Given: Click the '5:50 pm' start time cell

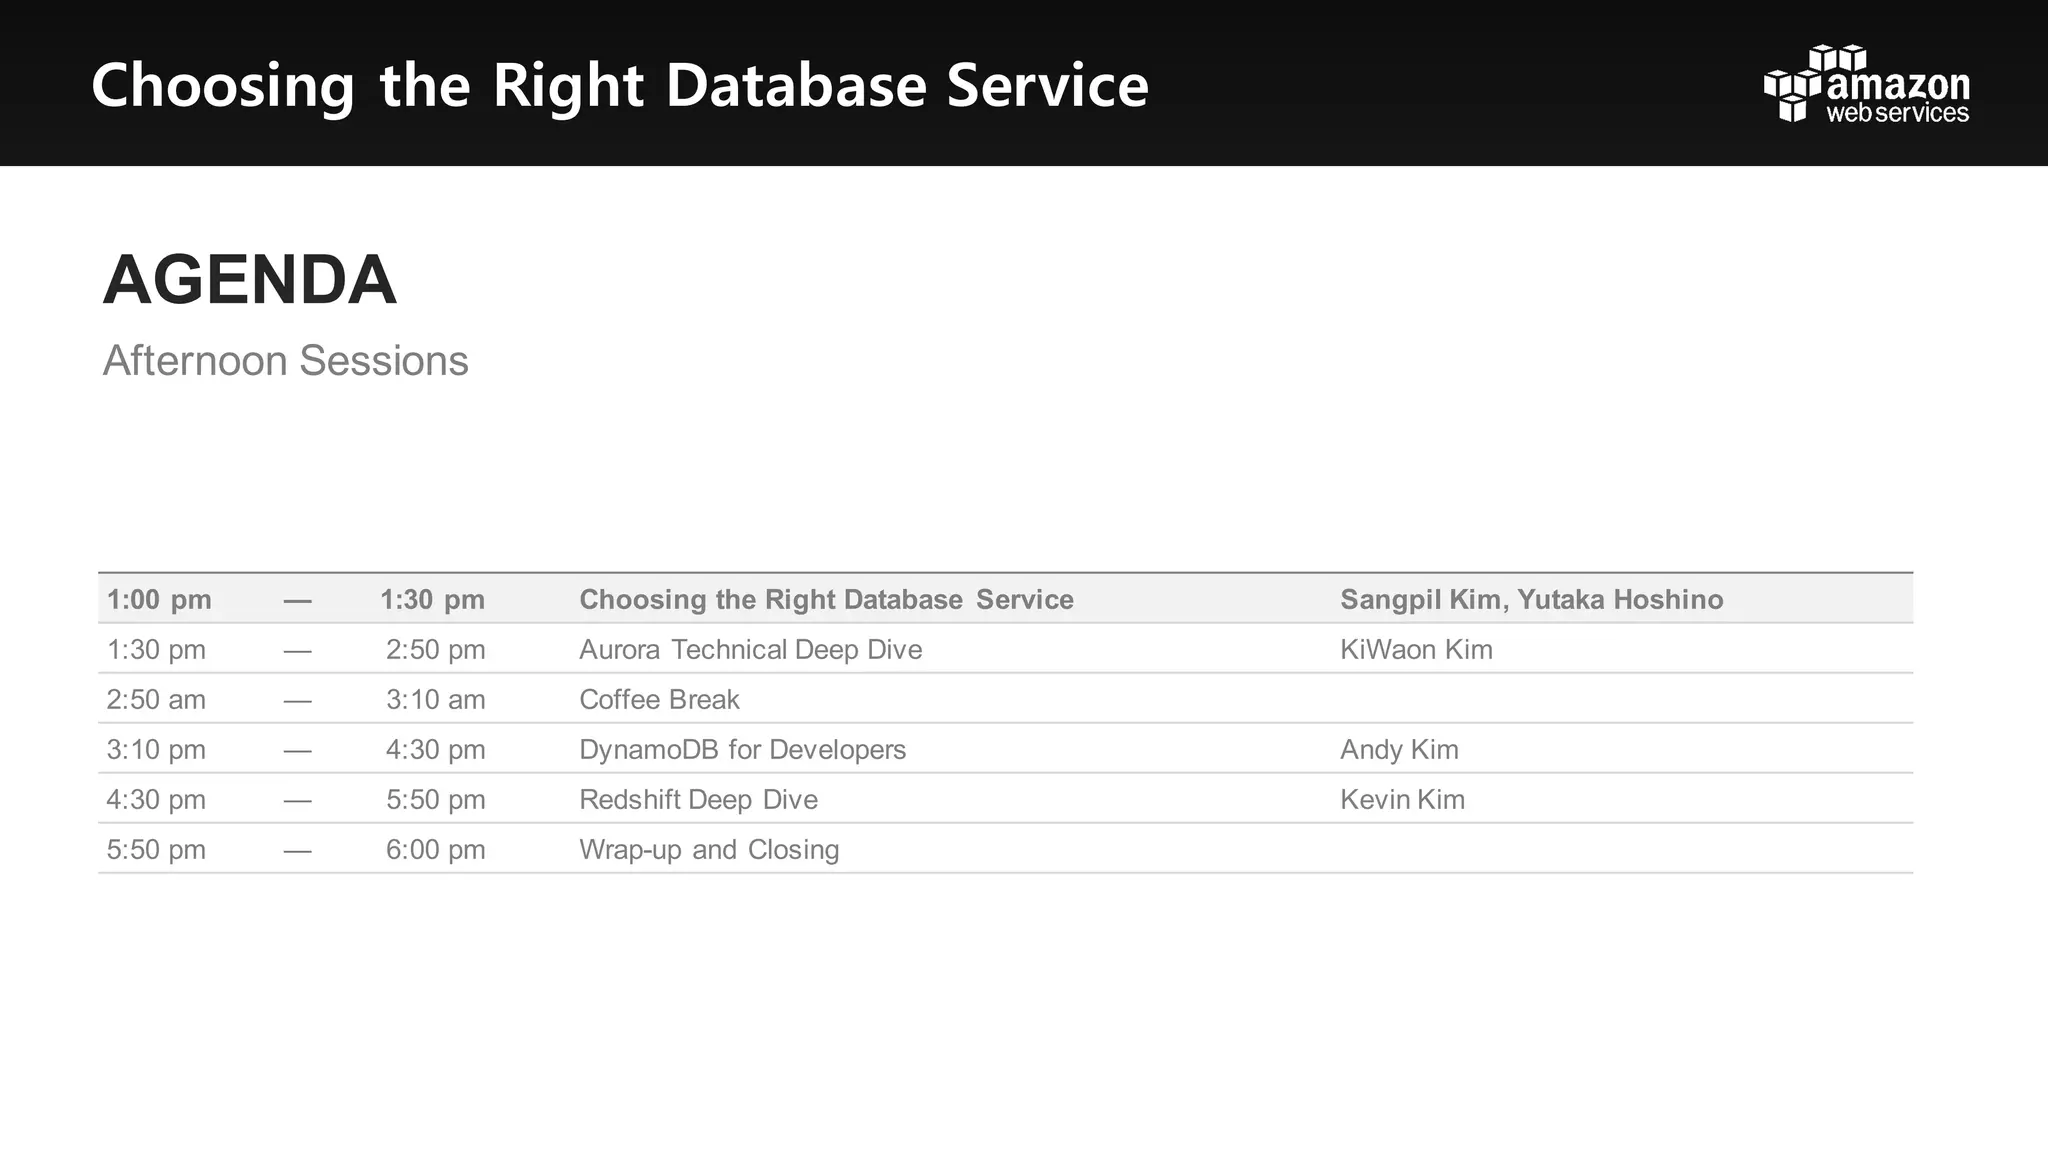Looking at the screenshot, I should click(156, 850).
